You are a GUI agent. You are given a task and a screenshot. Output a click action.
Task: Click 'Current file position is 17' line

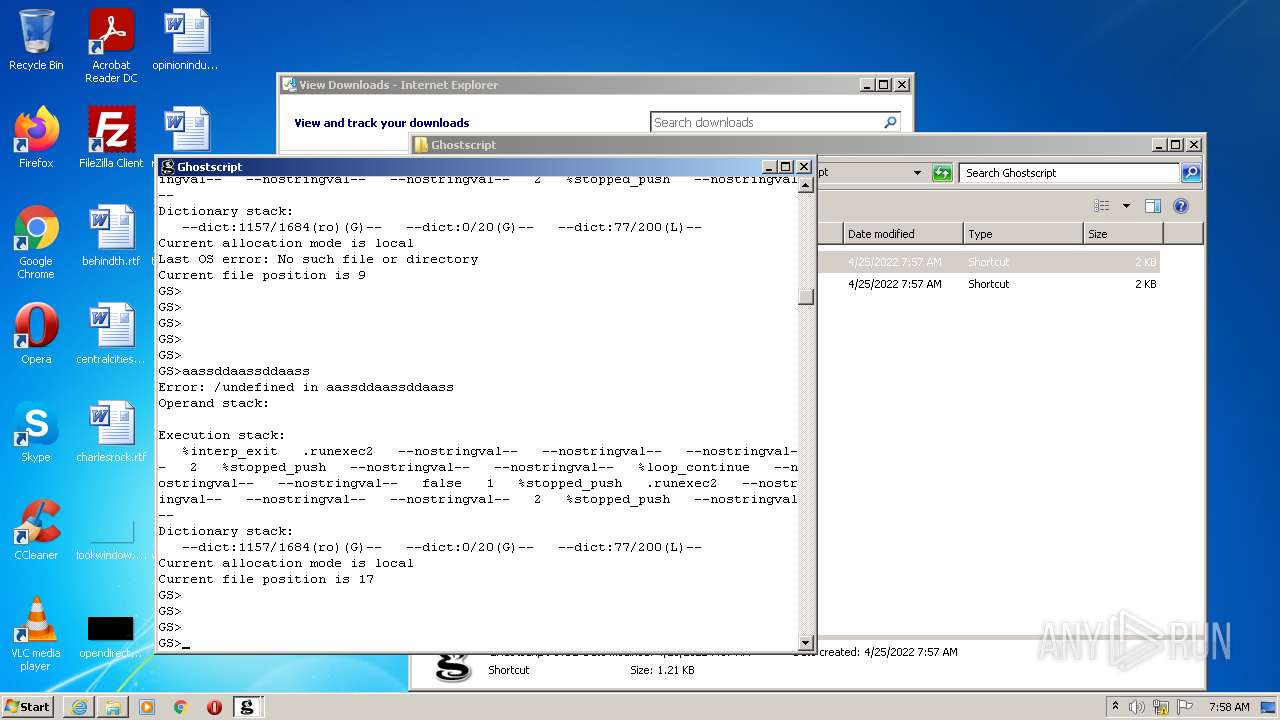266,579
